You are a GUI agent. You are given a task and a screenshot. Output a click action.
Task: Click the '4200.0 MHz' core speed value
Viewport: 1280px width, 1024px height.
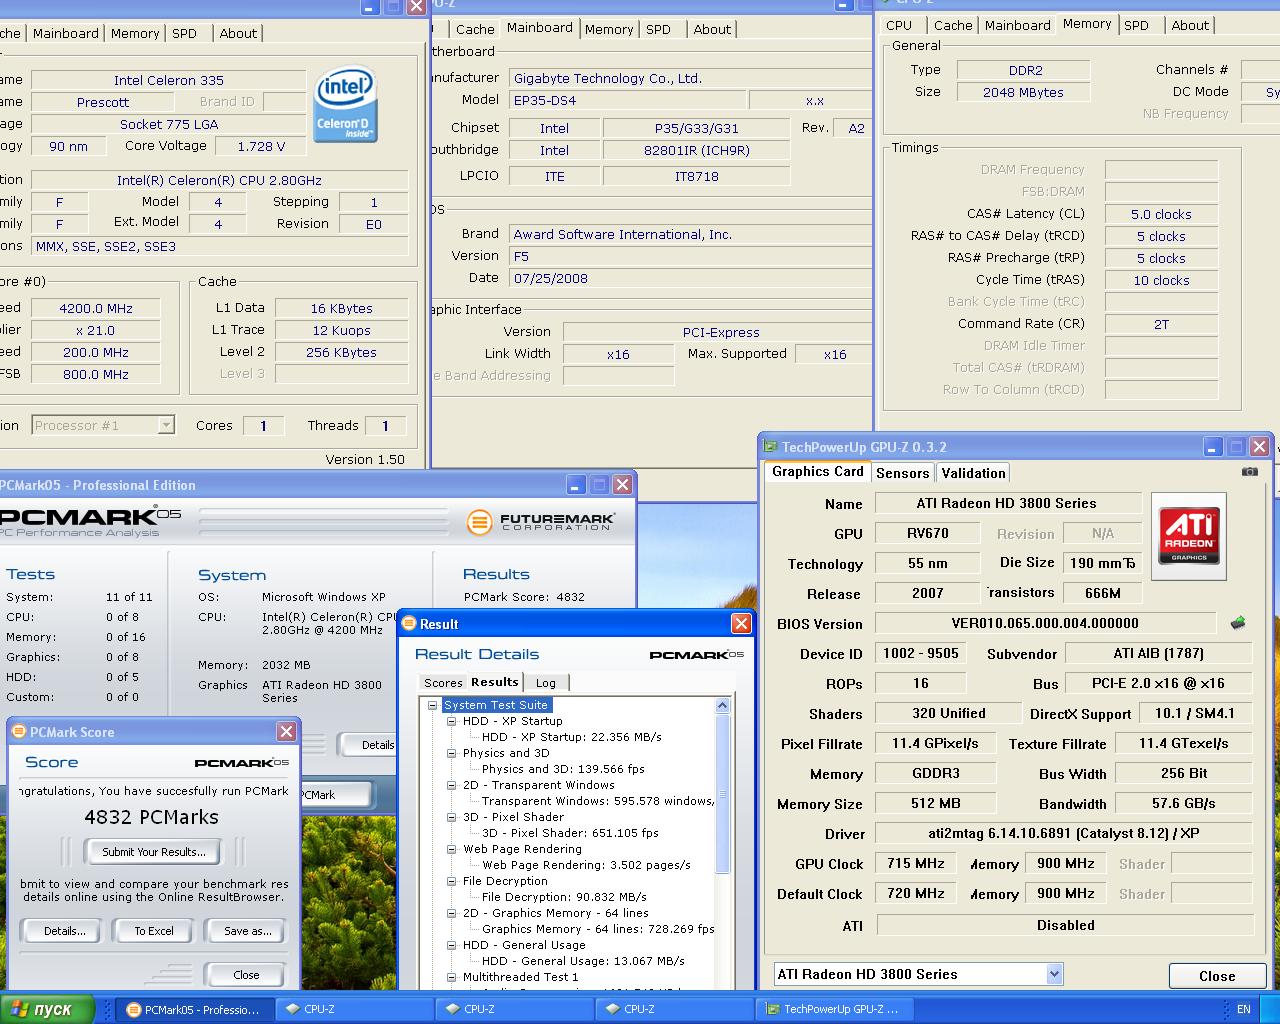pyautogui.click(x=96, y=308)
